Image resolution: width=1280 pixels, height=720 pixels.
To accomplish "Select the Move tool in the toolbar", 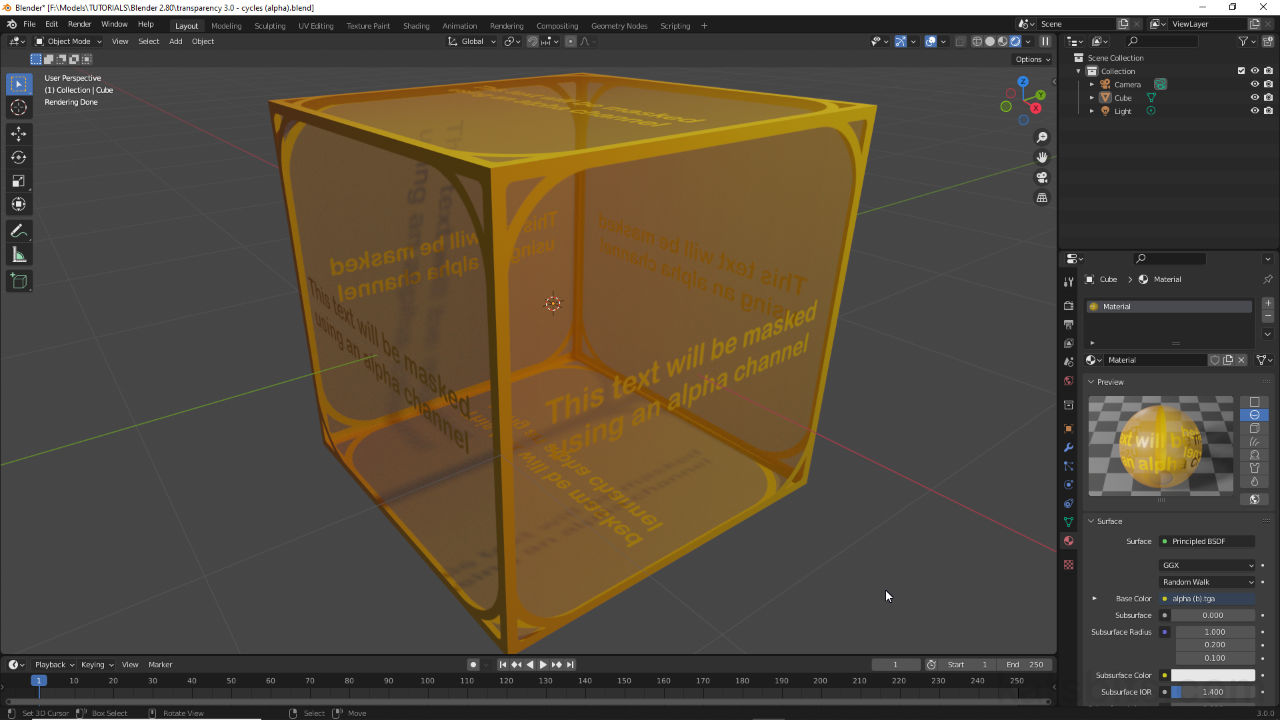I will click(x=18, y=133).
